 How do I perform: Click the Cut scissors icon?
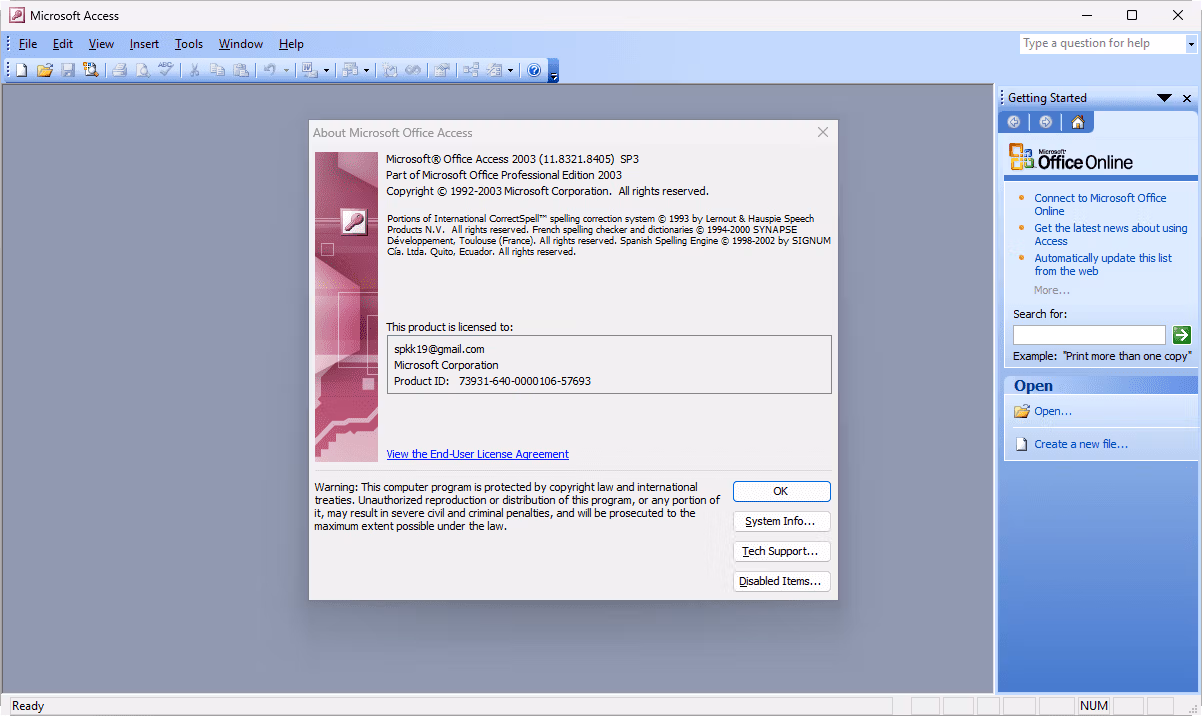pos(195,70)
